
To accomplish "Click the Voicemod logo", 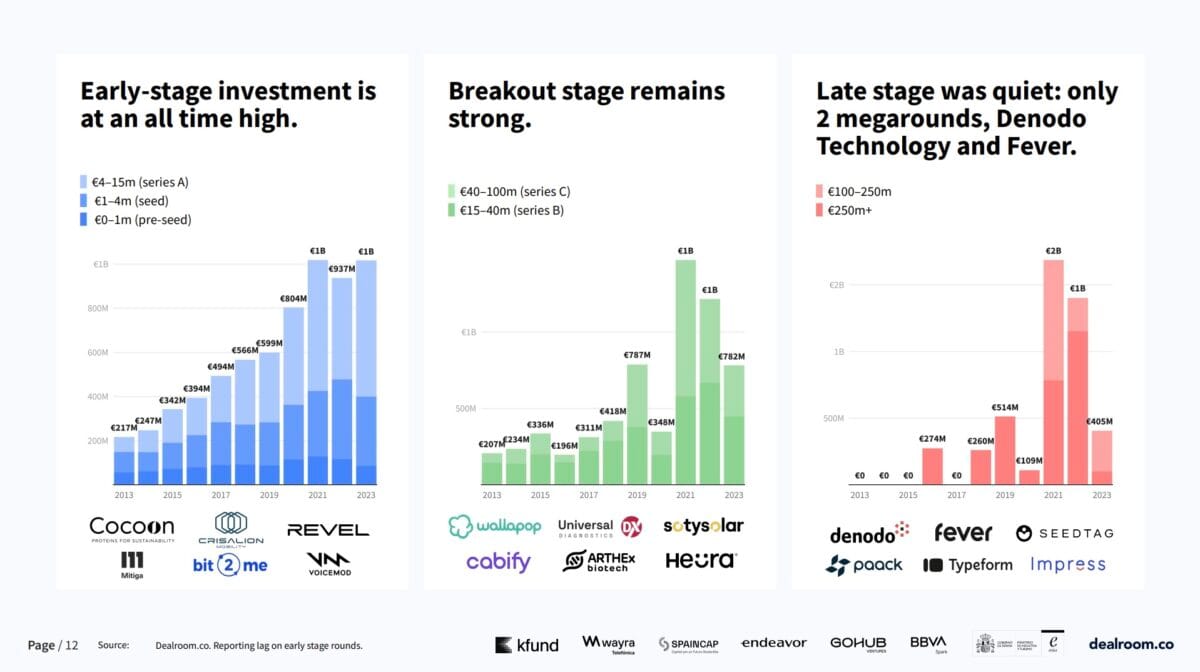I will pos(330,565).
